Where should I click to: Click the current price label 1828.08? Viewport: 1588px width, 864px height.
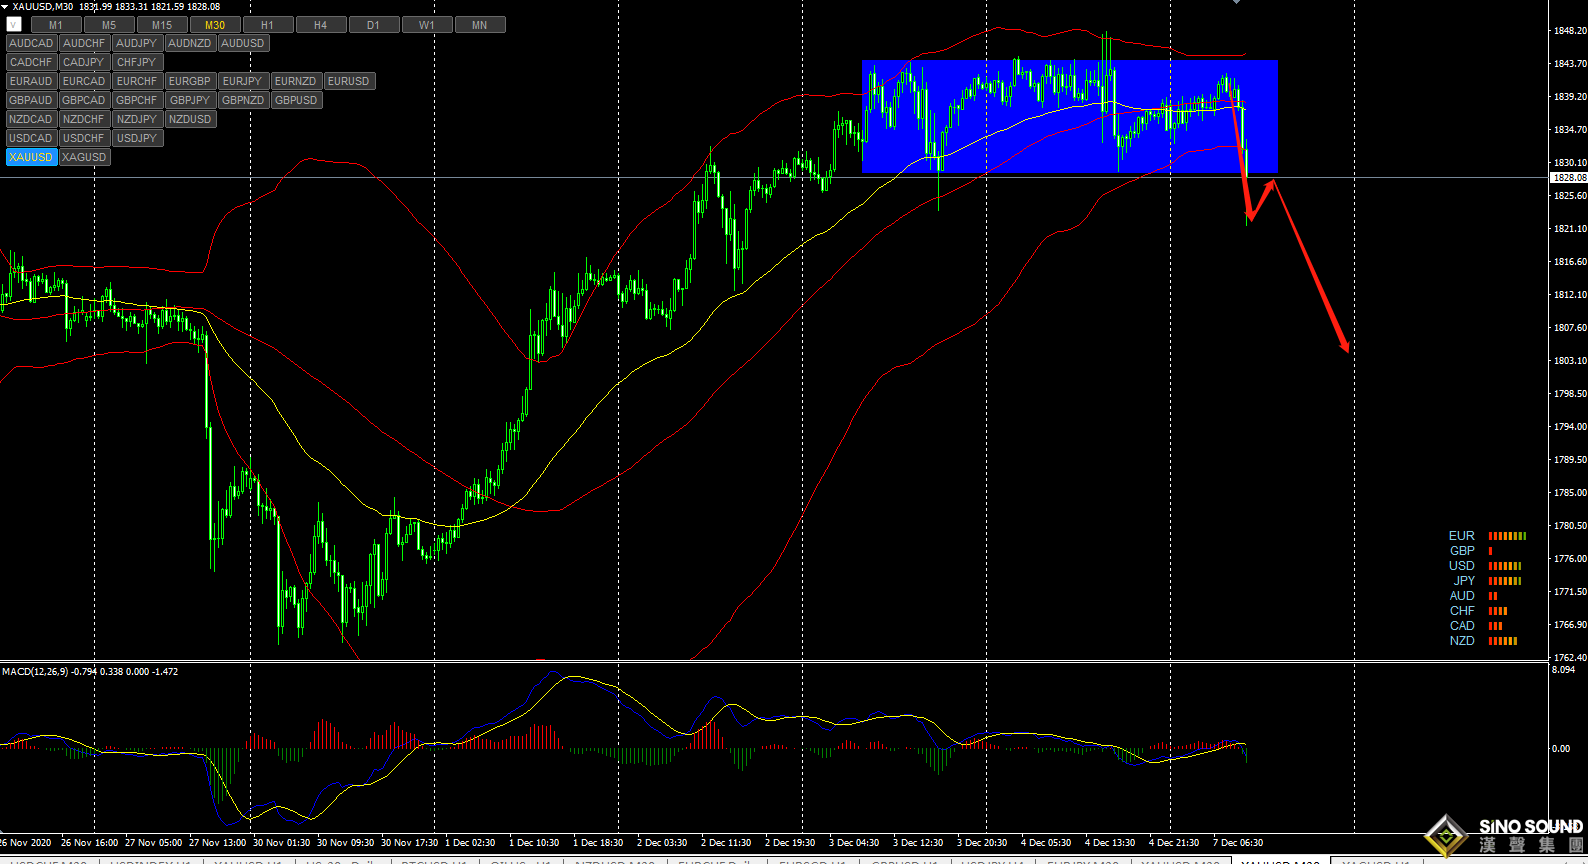click(1568, 178)
